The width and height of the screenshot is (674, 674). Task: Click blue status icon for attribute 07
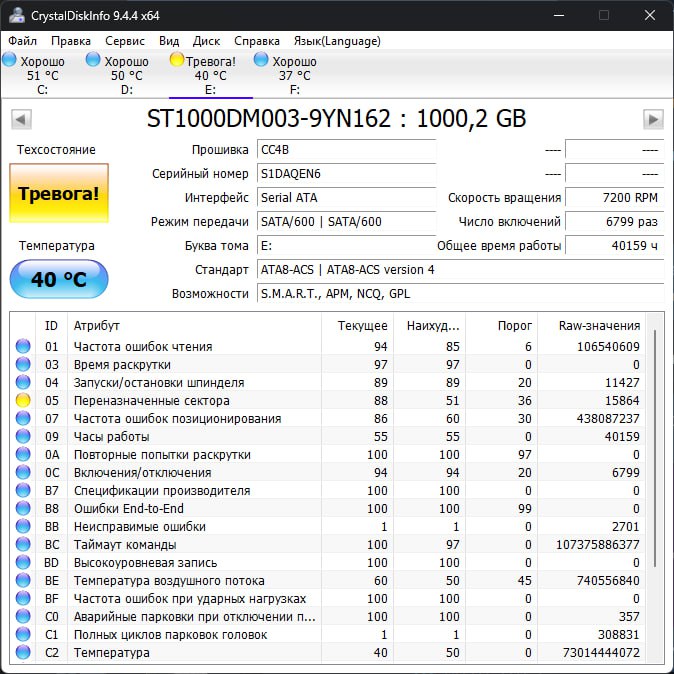click(23, 418)
